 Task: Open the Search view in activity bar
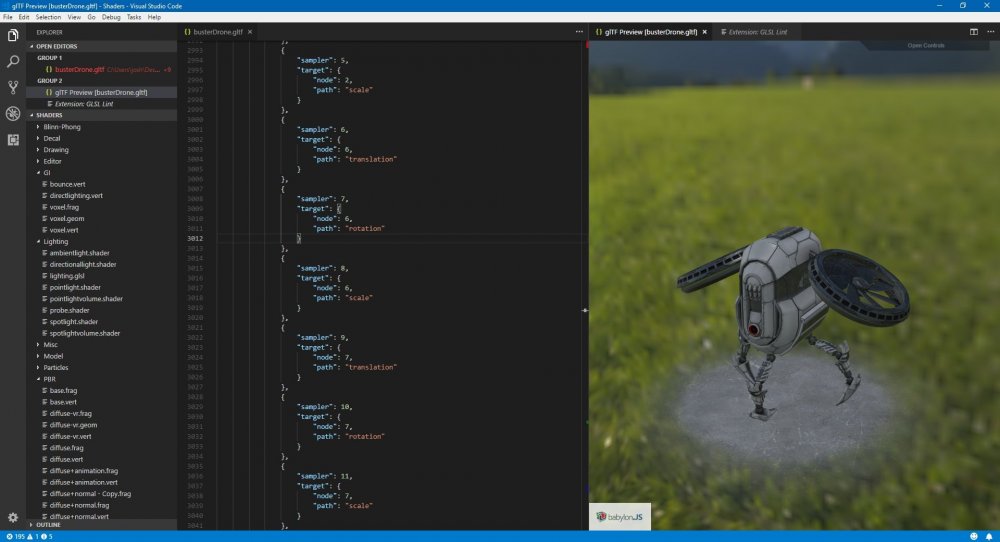[13, 62]
